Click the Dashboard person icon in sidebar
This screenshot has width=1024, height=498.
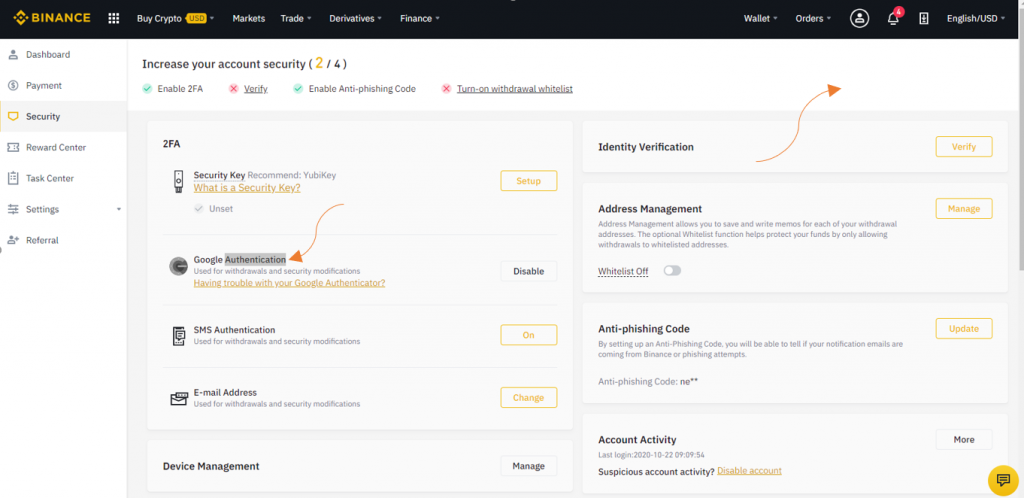point(12,55)
